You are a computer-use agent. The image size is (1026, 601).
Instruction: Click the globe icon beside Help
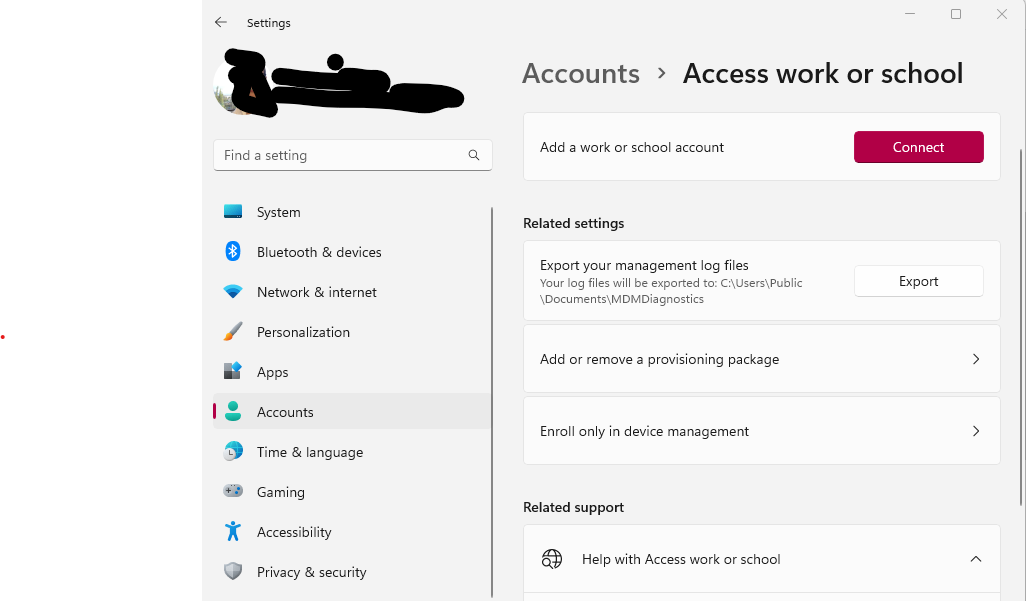click(551, 558)
